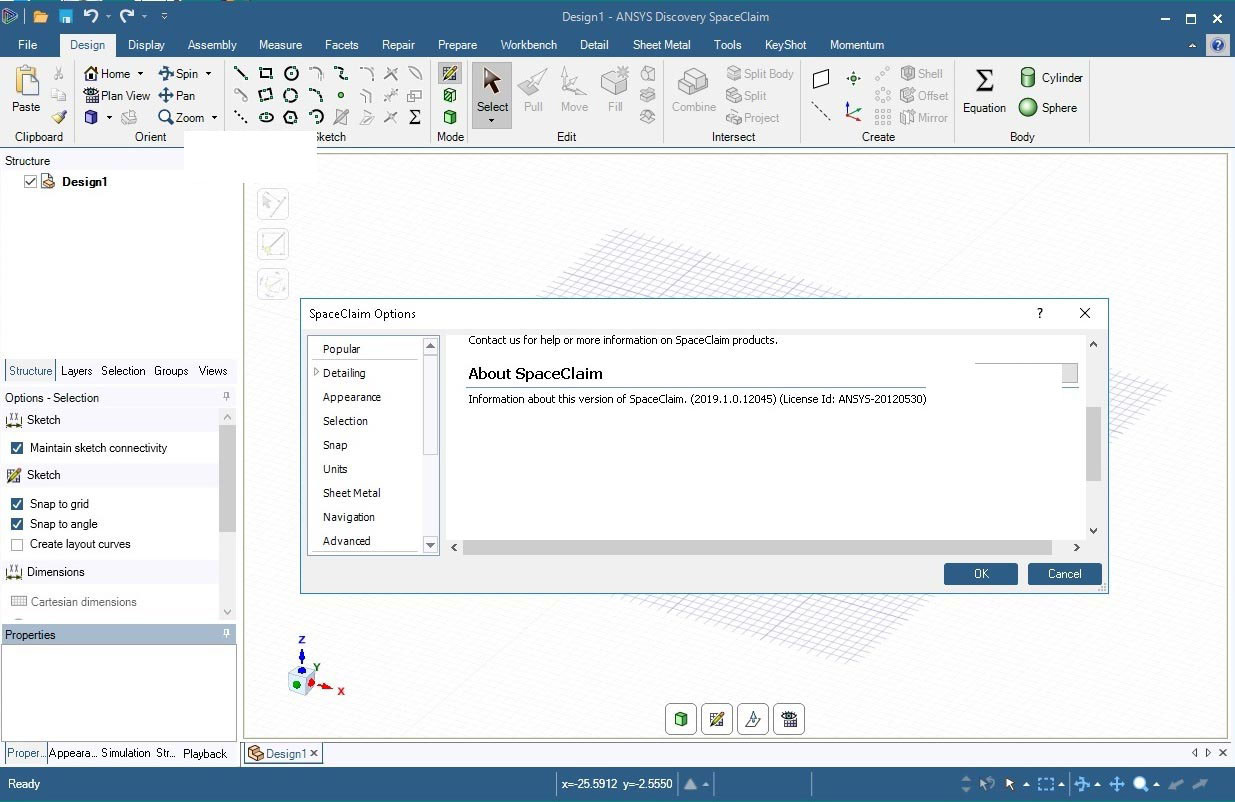This screenshot has width=1235, height=802.
Task: Select the Circle sketch tool
Action: pyautogui.click(x=291, y=73)
